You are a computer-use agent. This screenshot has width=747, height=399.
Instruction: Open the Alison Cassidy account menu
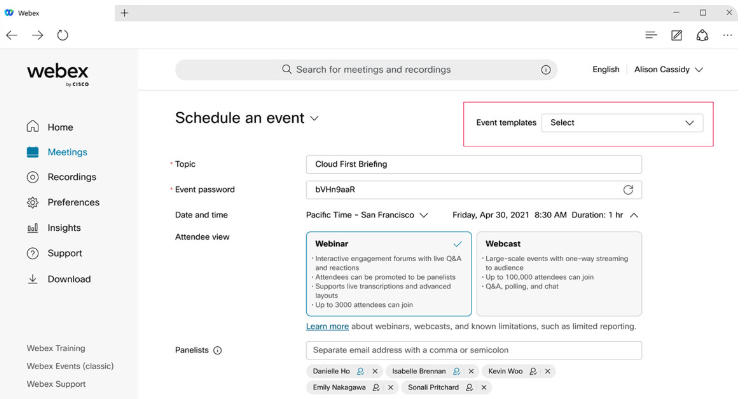click(x=668, y=70)
